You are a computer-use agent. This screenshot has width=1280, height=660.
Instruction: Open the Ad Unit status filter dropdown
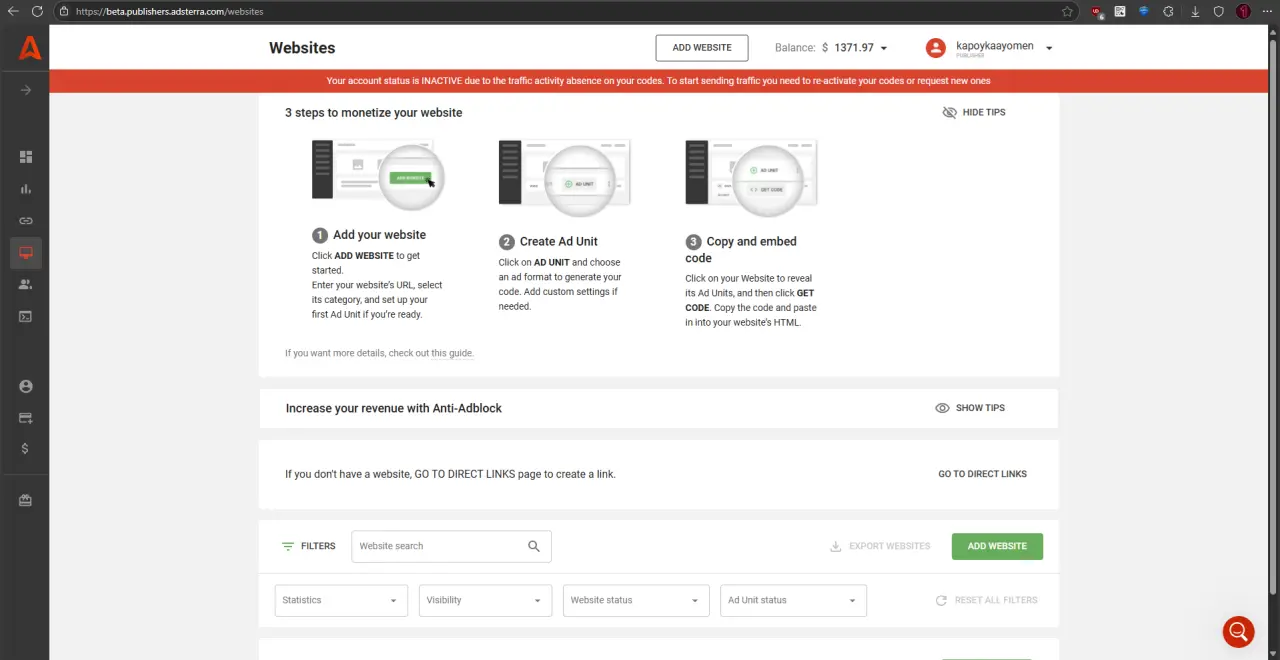[793, 600]
